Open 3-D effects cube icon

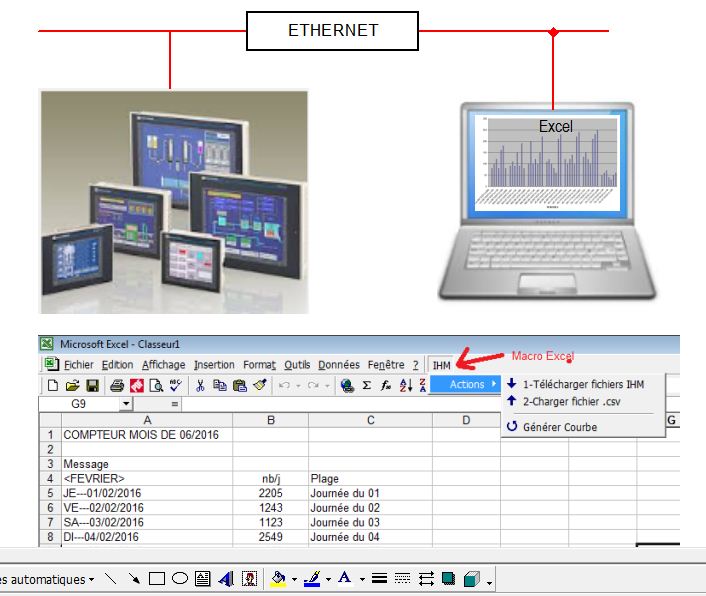(471, 578)
